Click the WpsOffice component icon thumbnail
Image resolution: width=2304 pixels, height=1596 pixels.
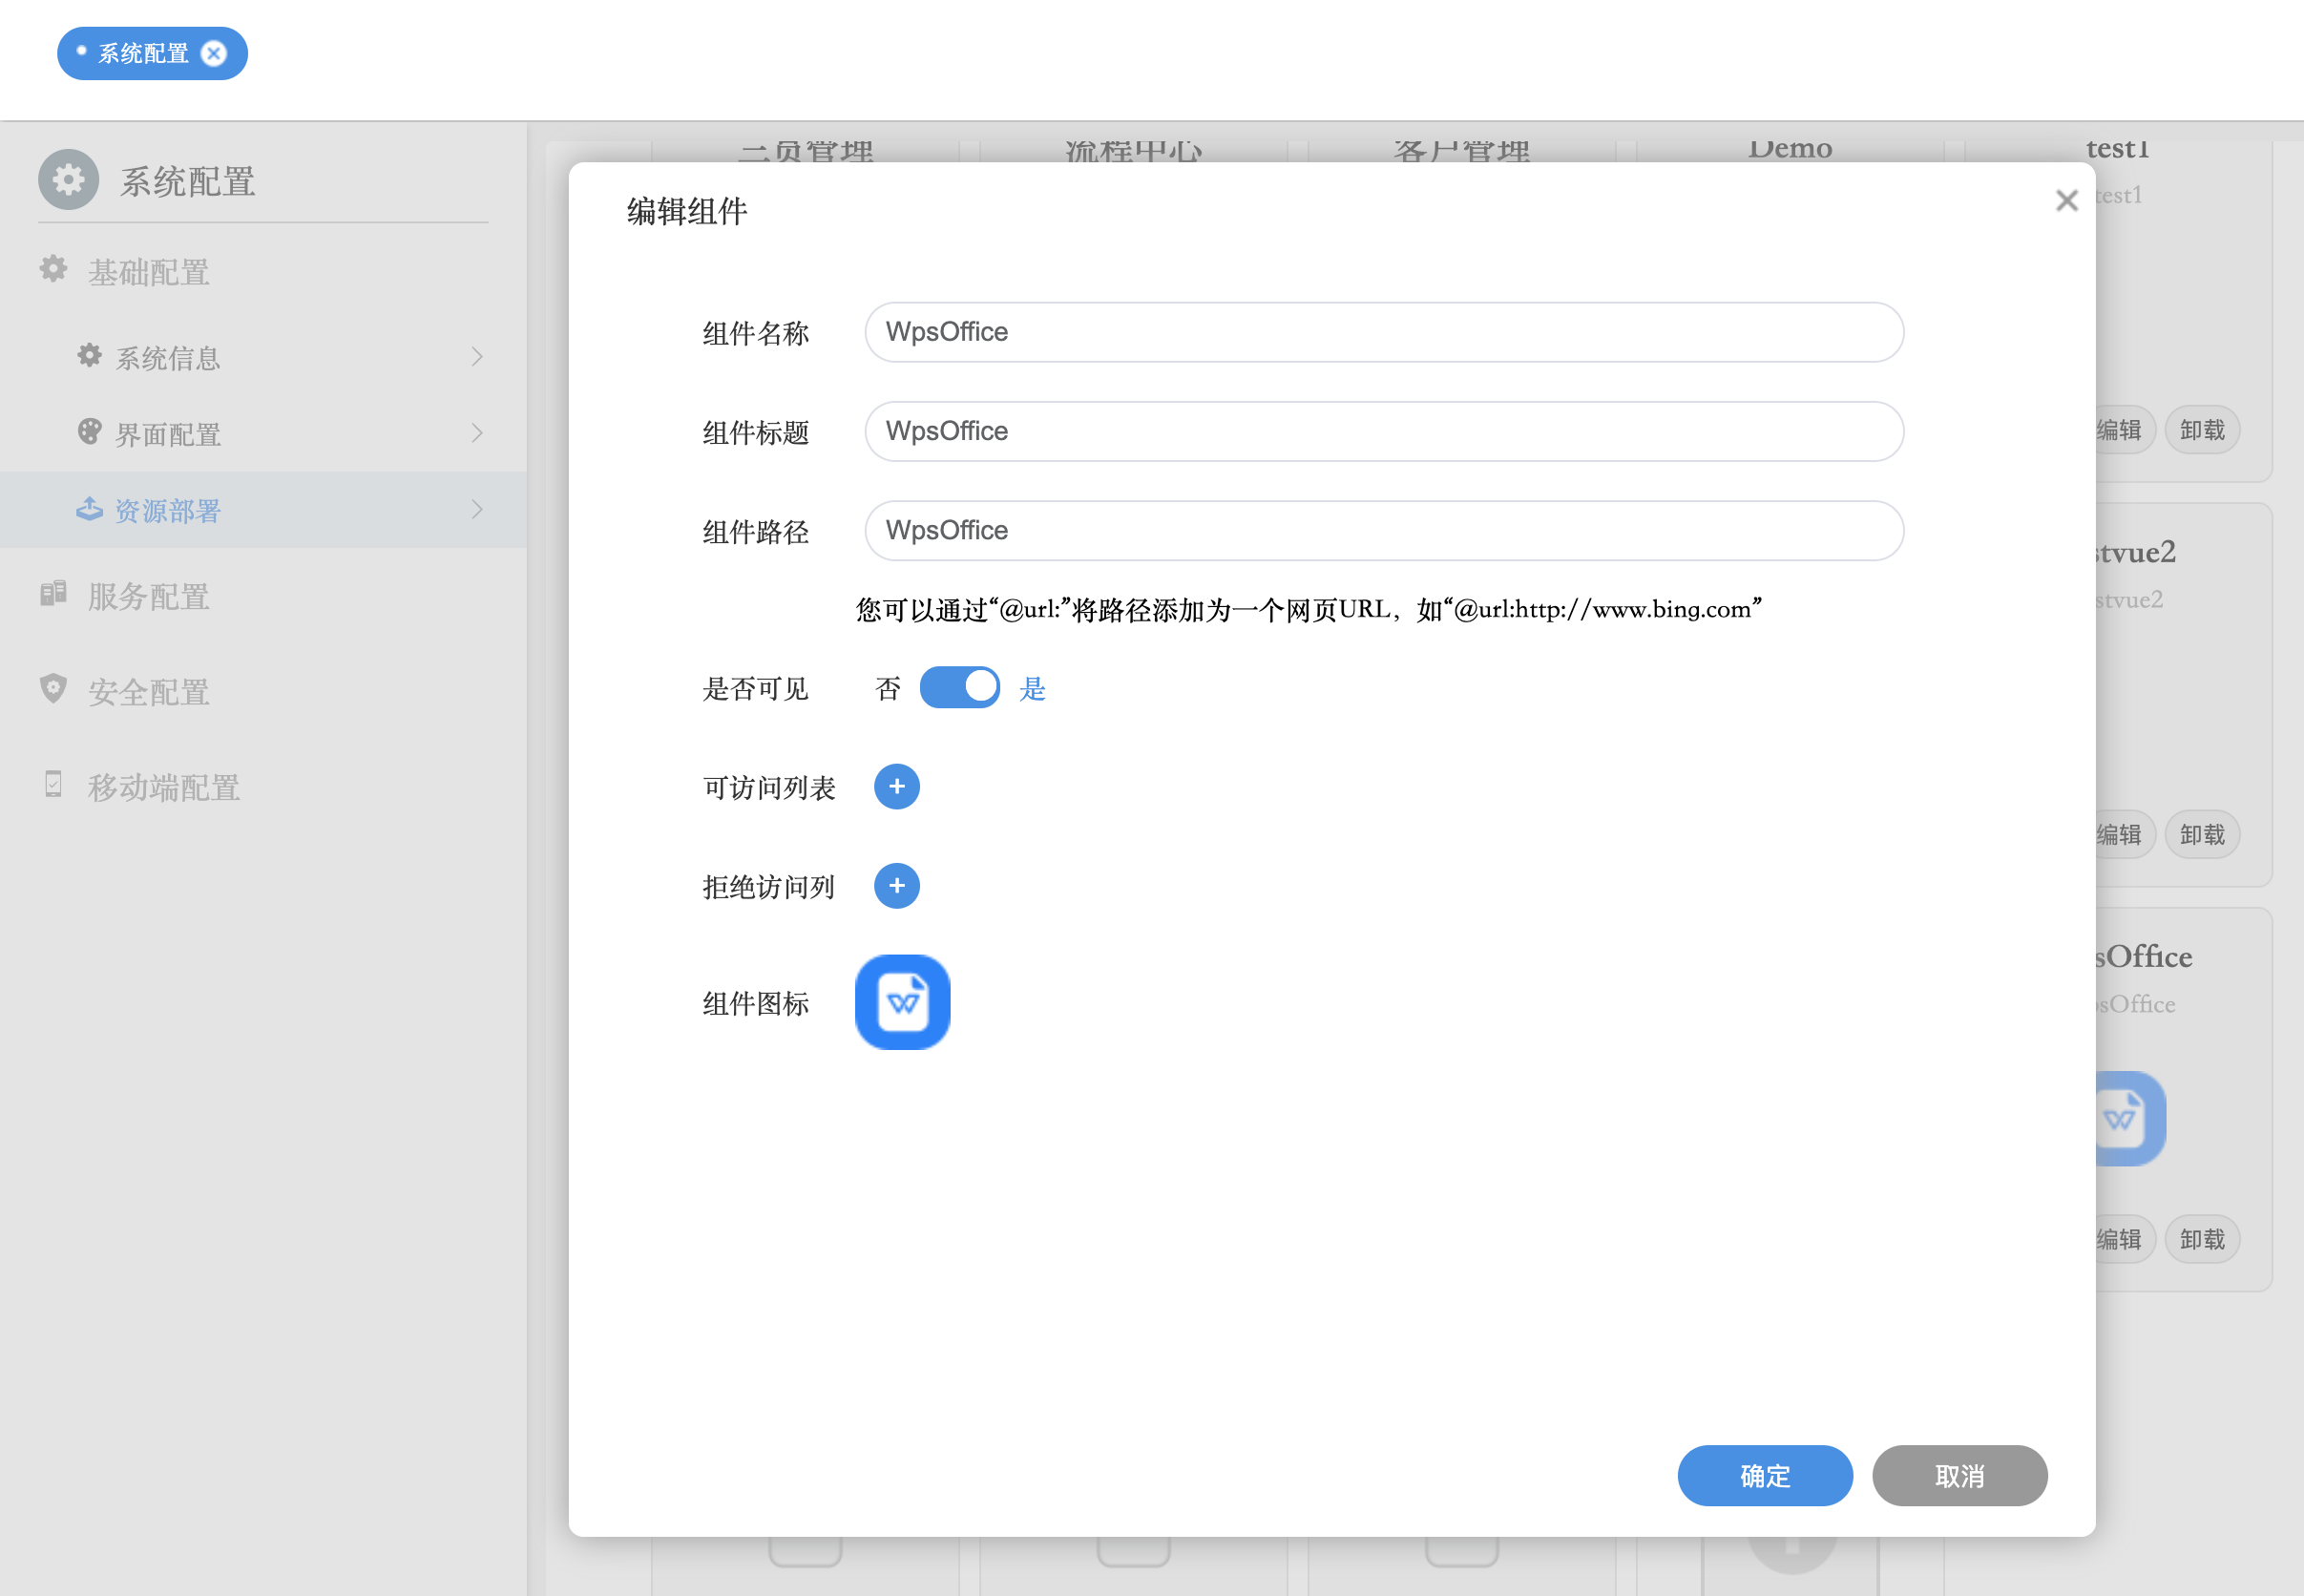[x=902, y=1002]
